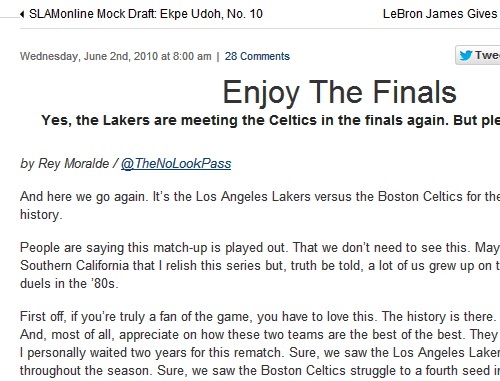
Task: Click the Enjoy The Finals headline
Action: 339,92
